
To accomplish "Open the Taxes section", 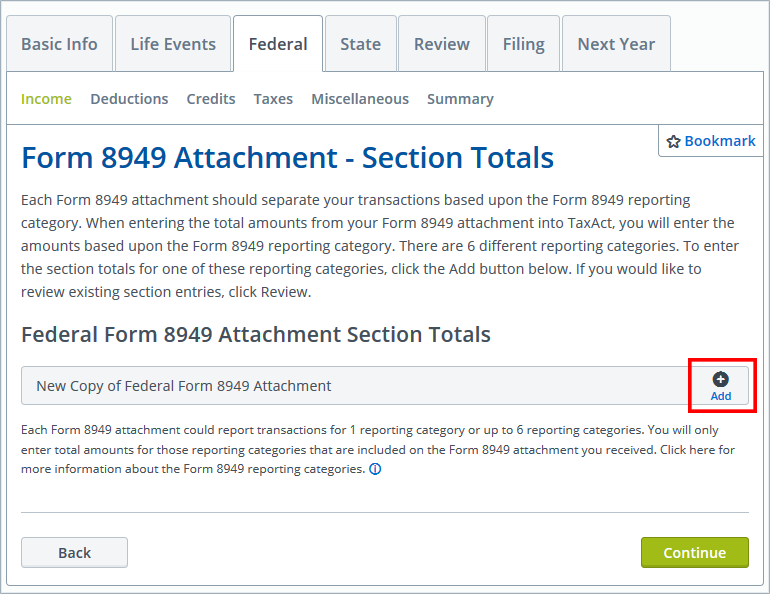I will 273,99.
